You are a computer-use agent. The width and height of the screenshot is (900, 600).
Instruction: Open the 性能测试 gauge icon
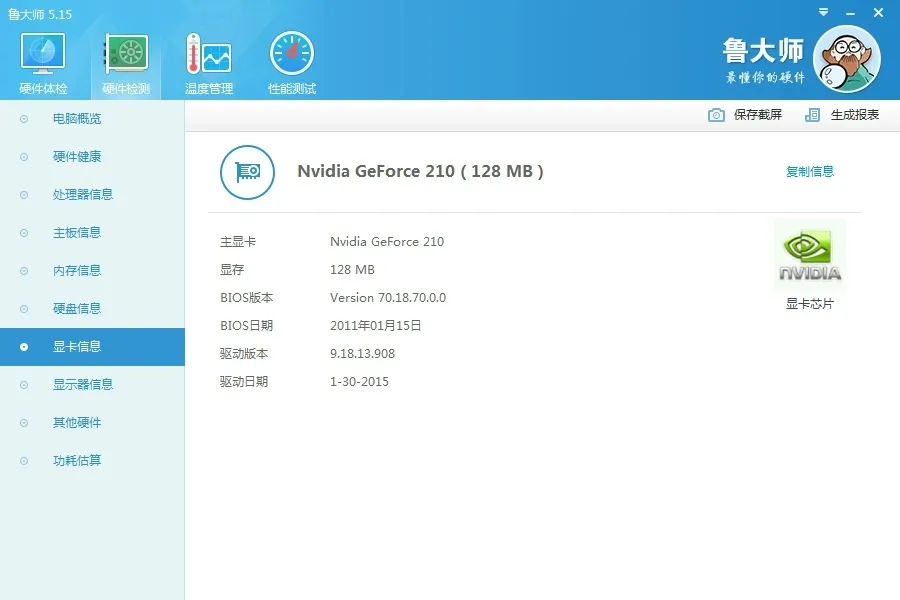click(292, 53)
